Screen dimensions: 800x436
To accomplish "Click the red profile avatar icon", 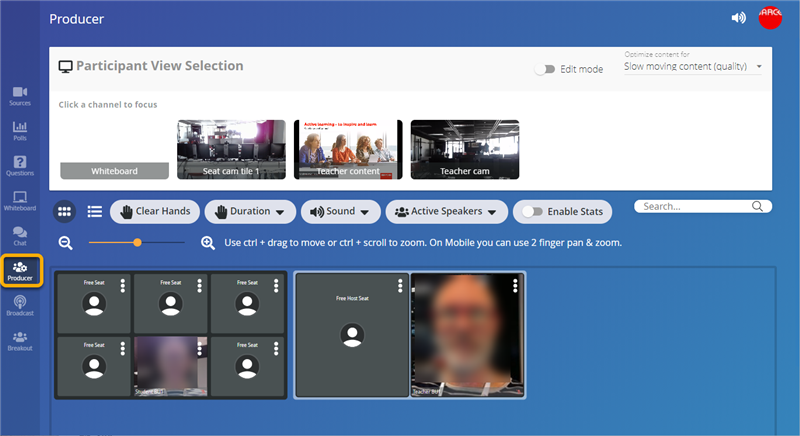I will 770,18.
